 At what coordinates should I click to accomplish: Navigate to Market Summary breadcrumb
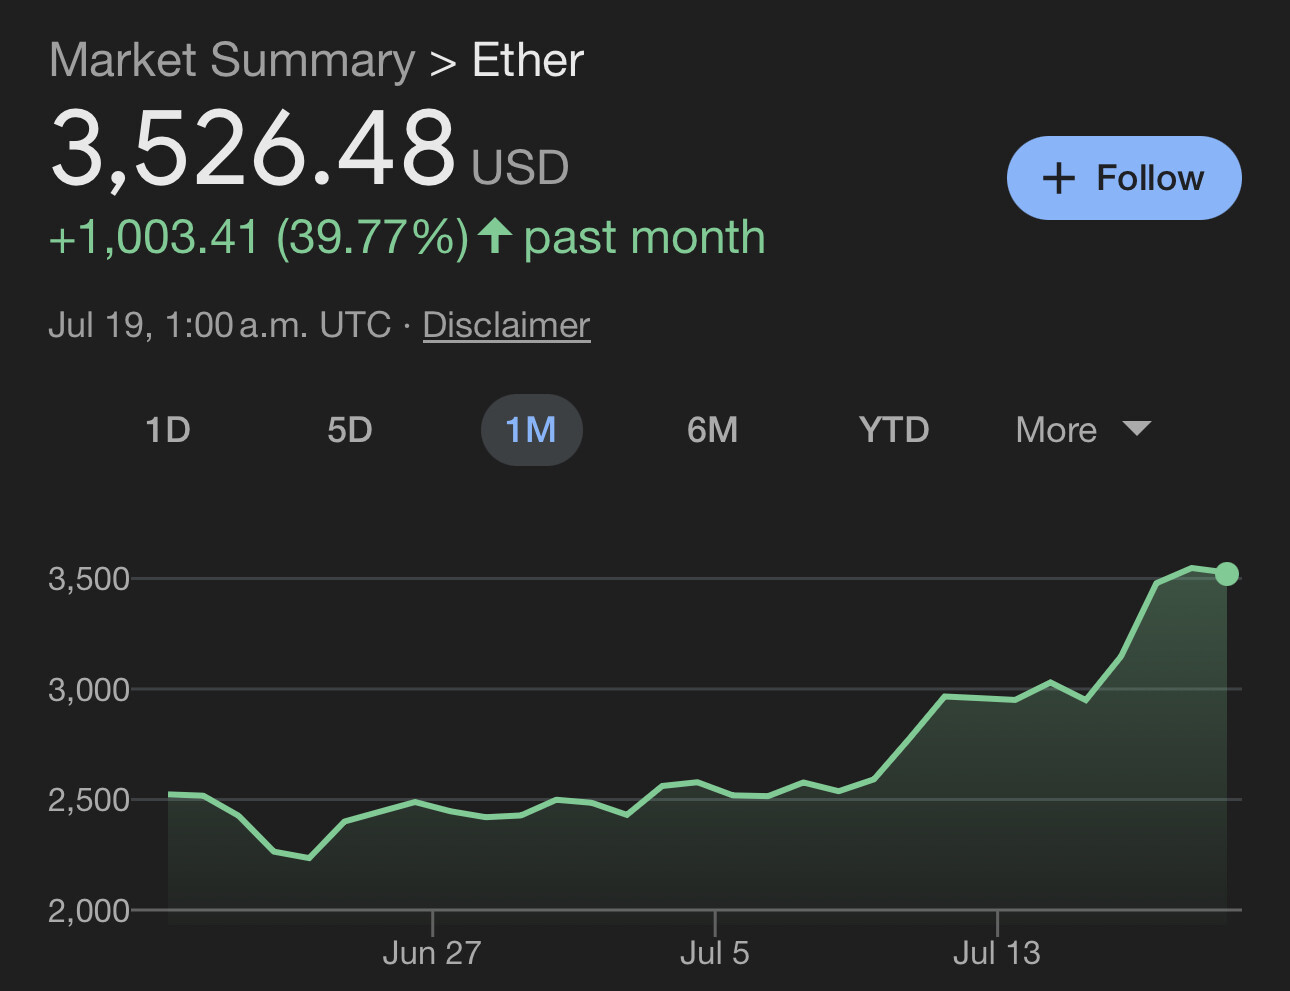[232, 60]
